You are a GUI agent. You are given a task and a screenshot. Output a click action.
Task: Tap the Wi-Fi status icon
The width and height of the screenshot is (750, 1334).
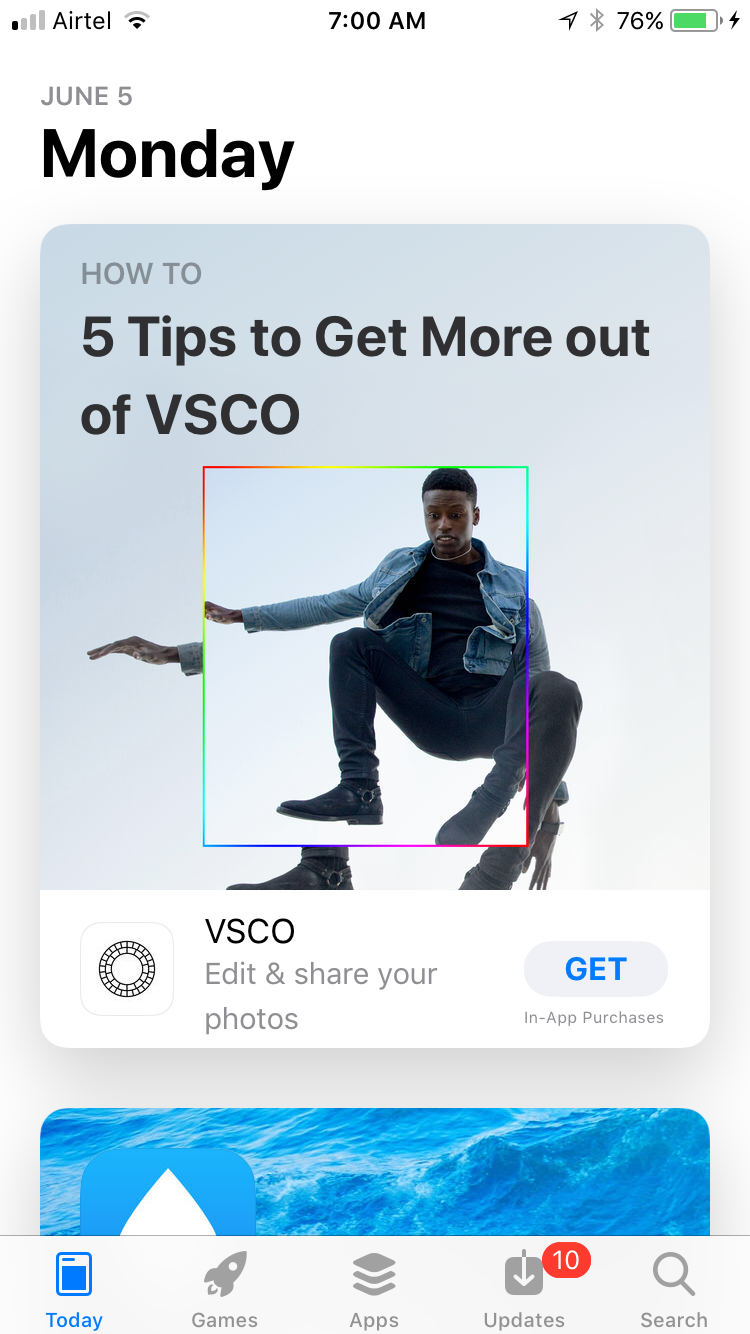[137, 21]
